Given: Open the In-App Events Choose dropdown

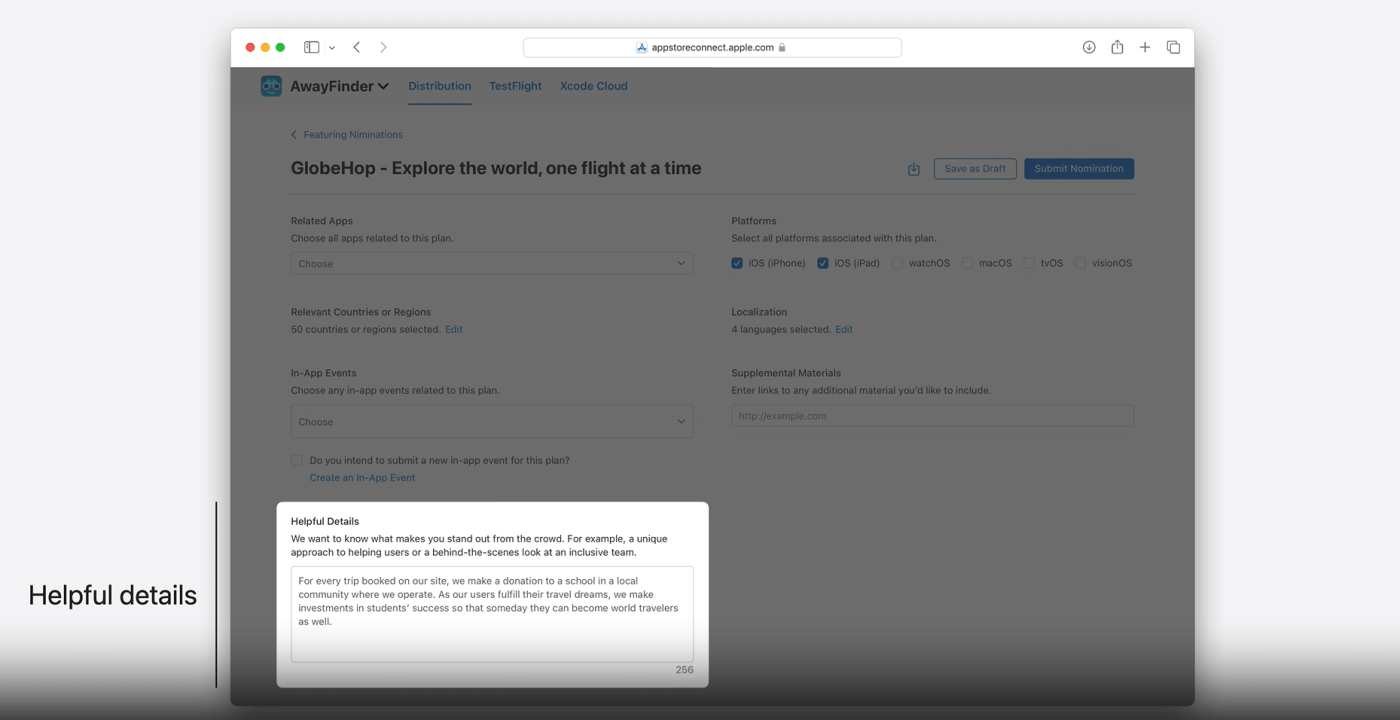Looking at the screenshot, I should [x=492, y=421].
